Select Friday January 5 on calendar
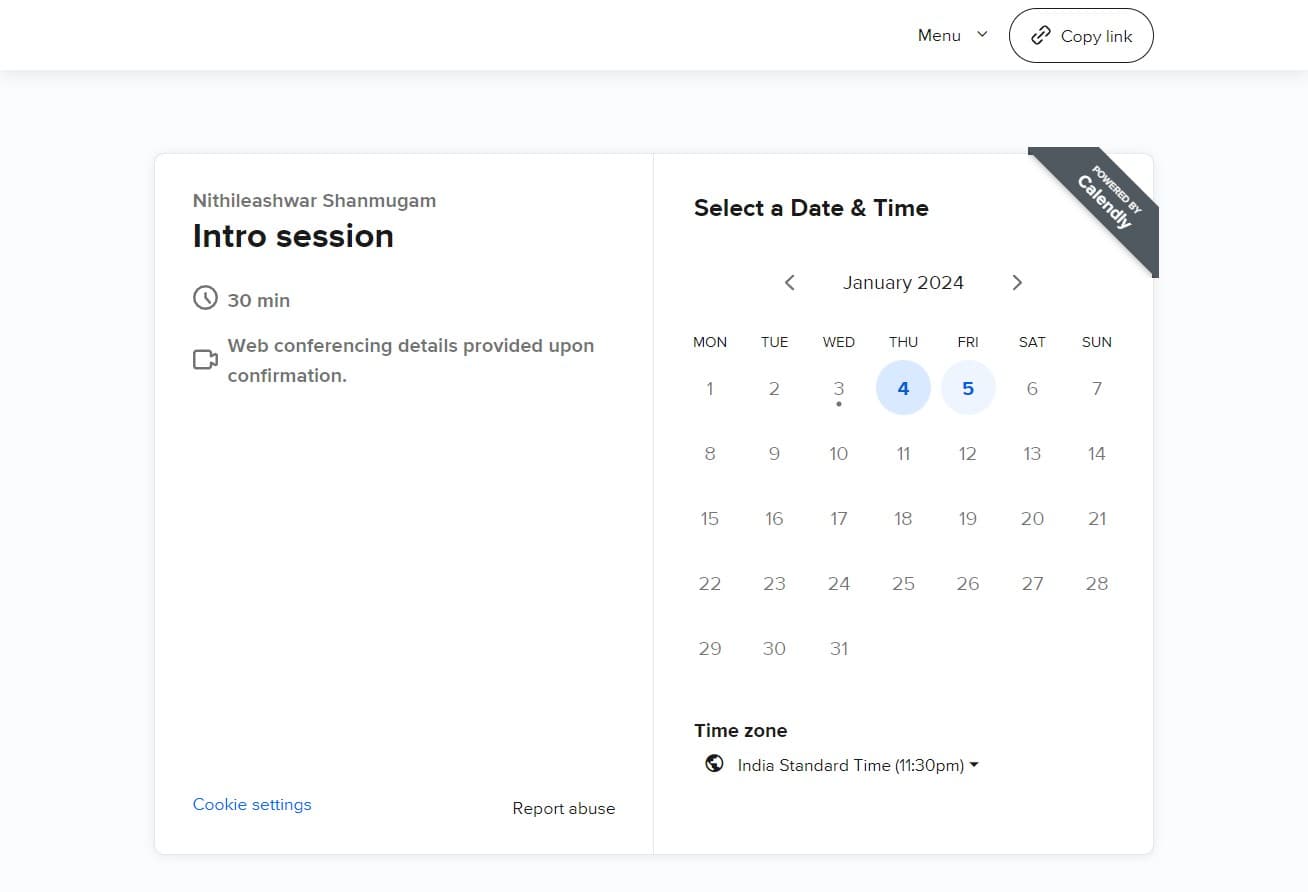This screenshot has width=1308, height=892. [968, 388]
